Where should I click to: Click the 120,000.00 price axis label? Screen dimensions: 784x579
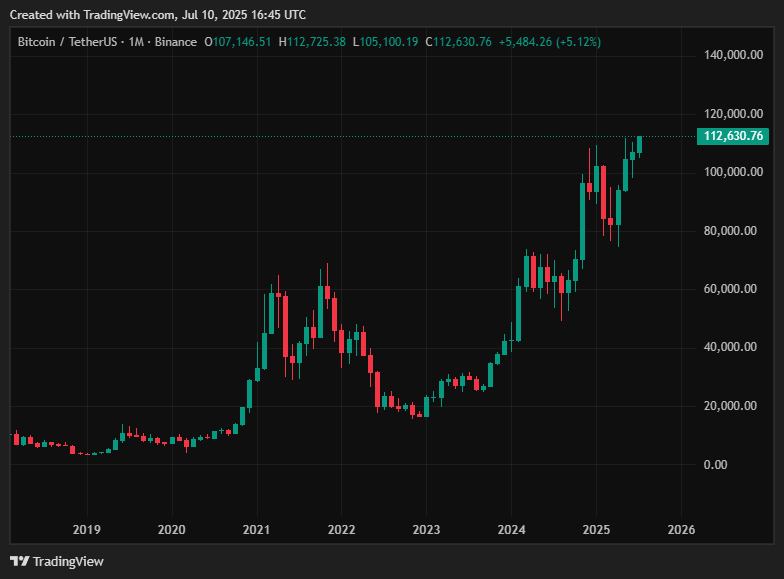[734, 114]
